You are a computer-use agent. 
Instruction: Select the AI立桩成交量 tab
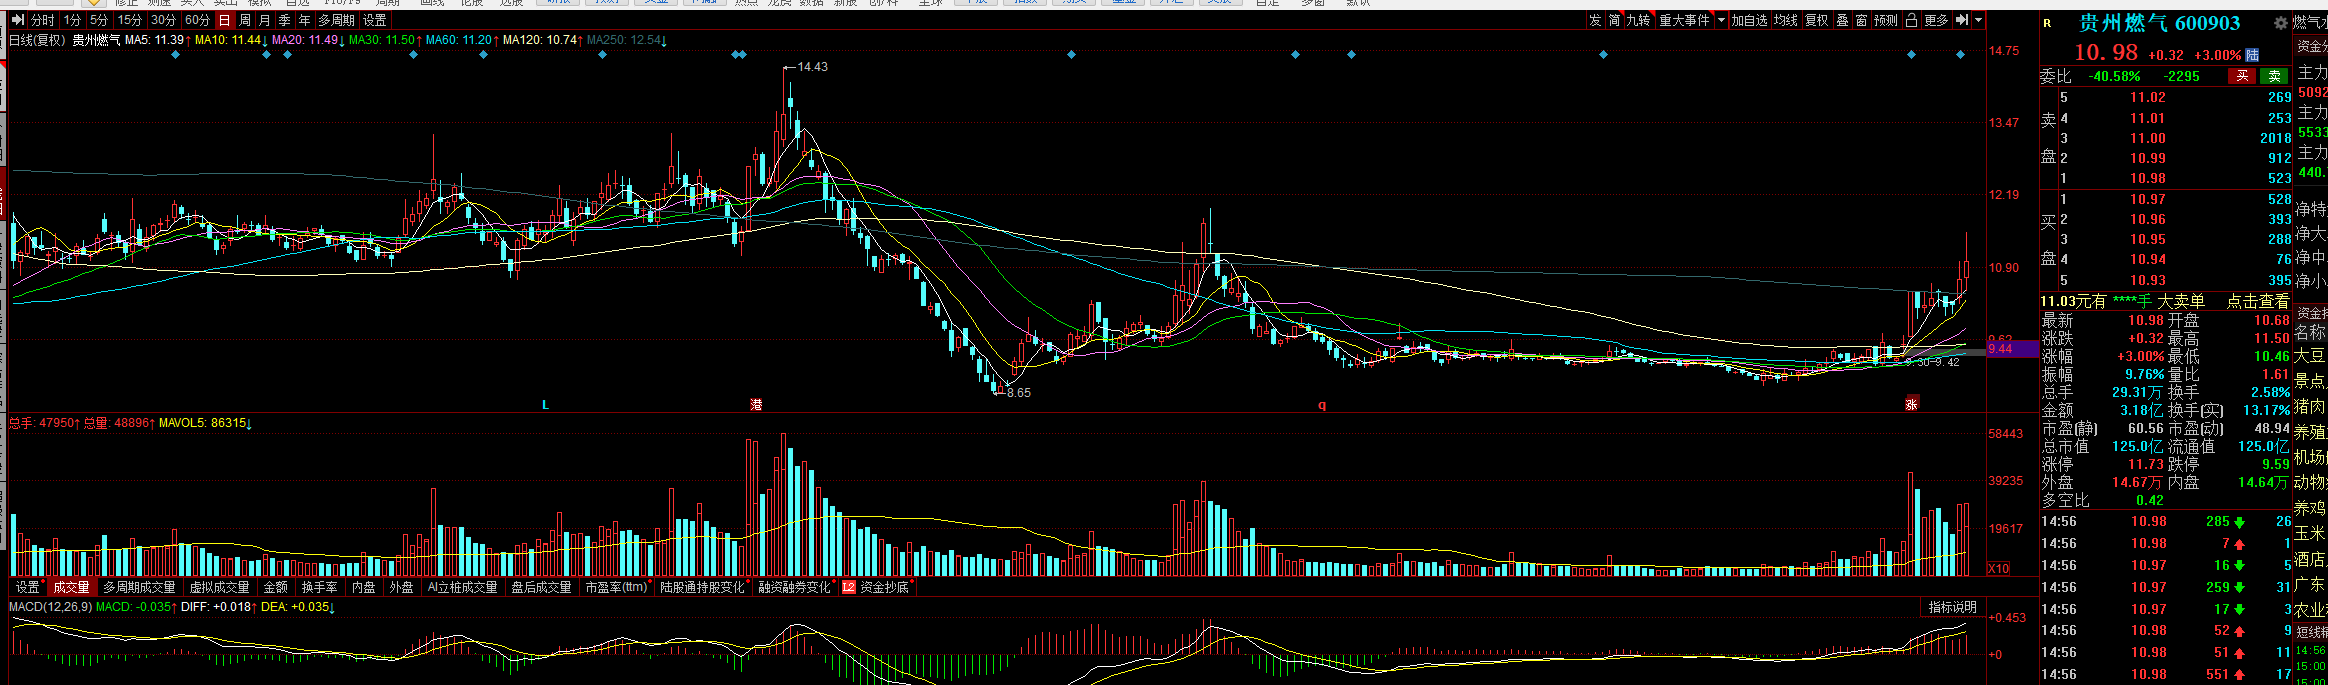click(462, 587)
